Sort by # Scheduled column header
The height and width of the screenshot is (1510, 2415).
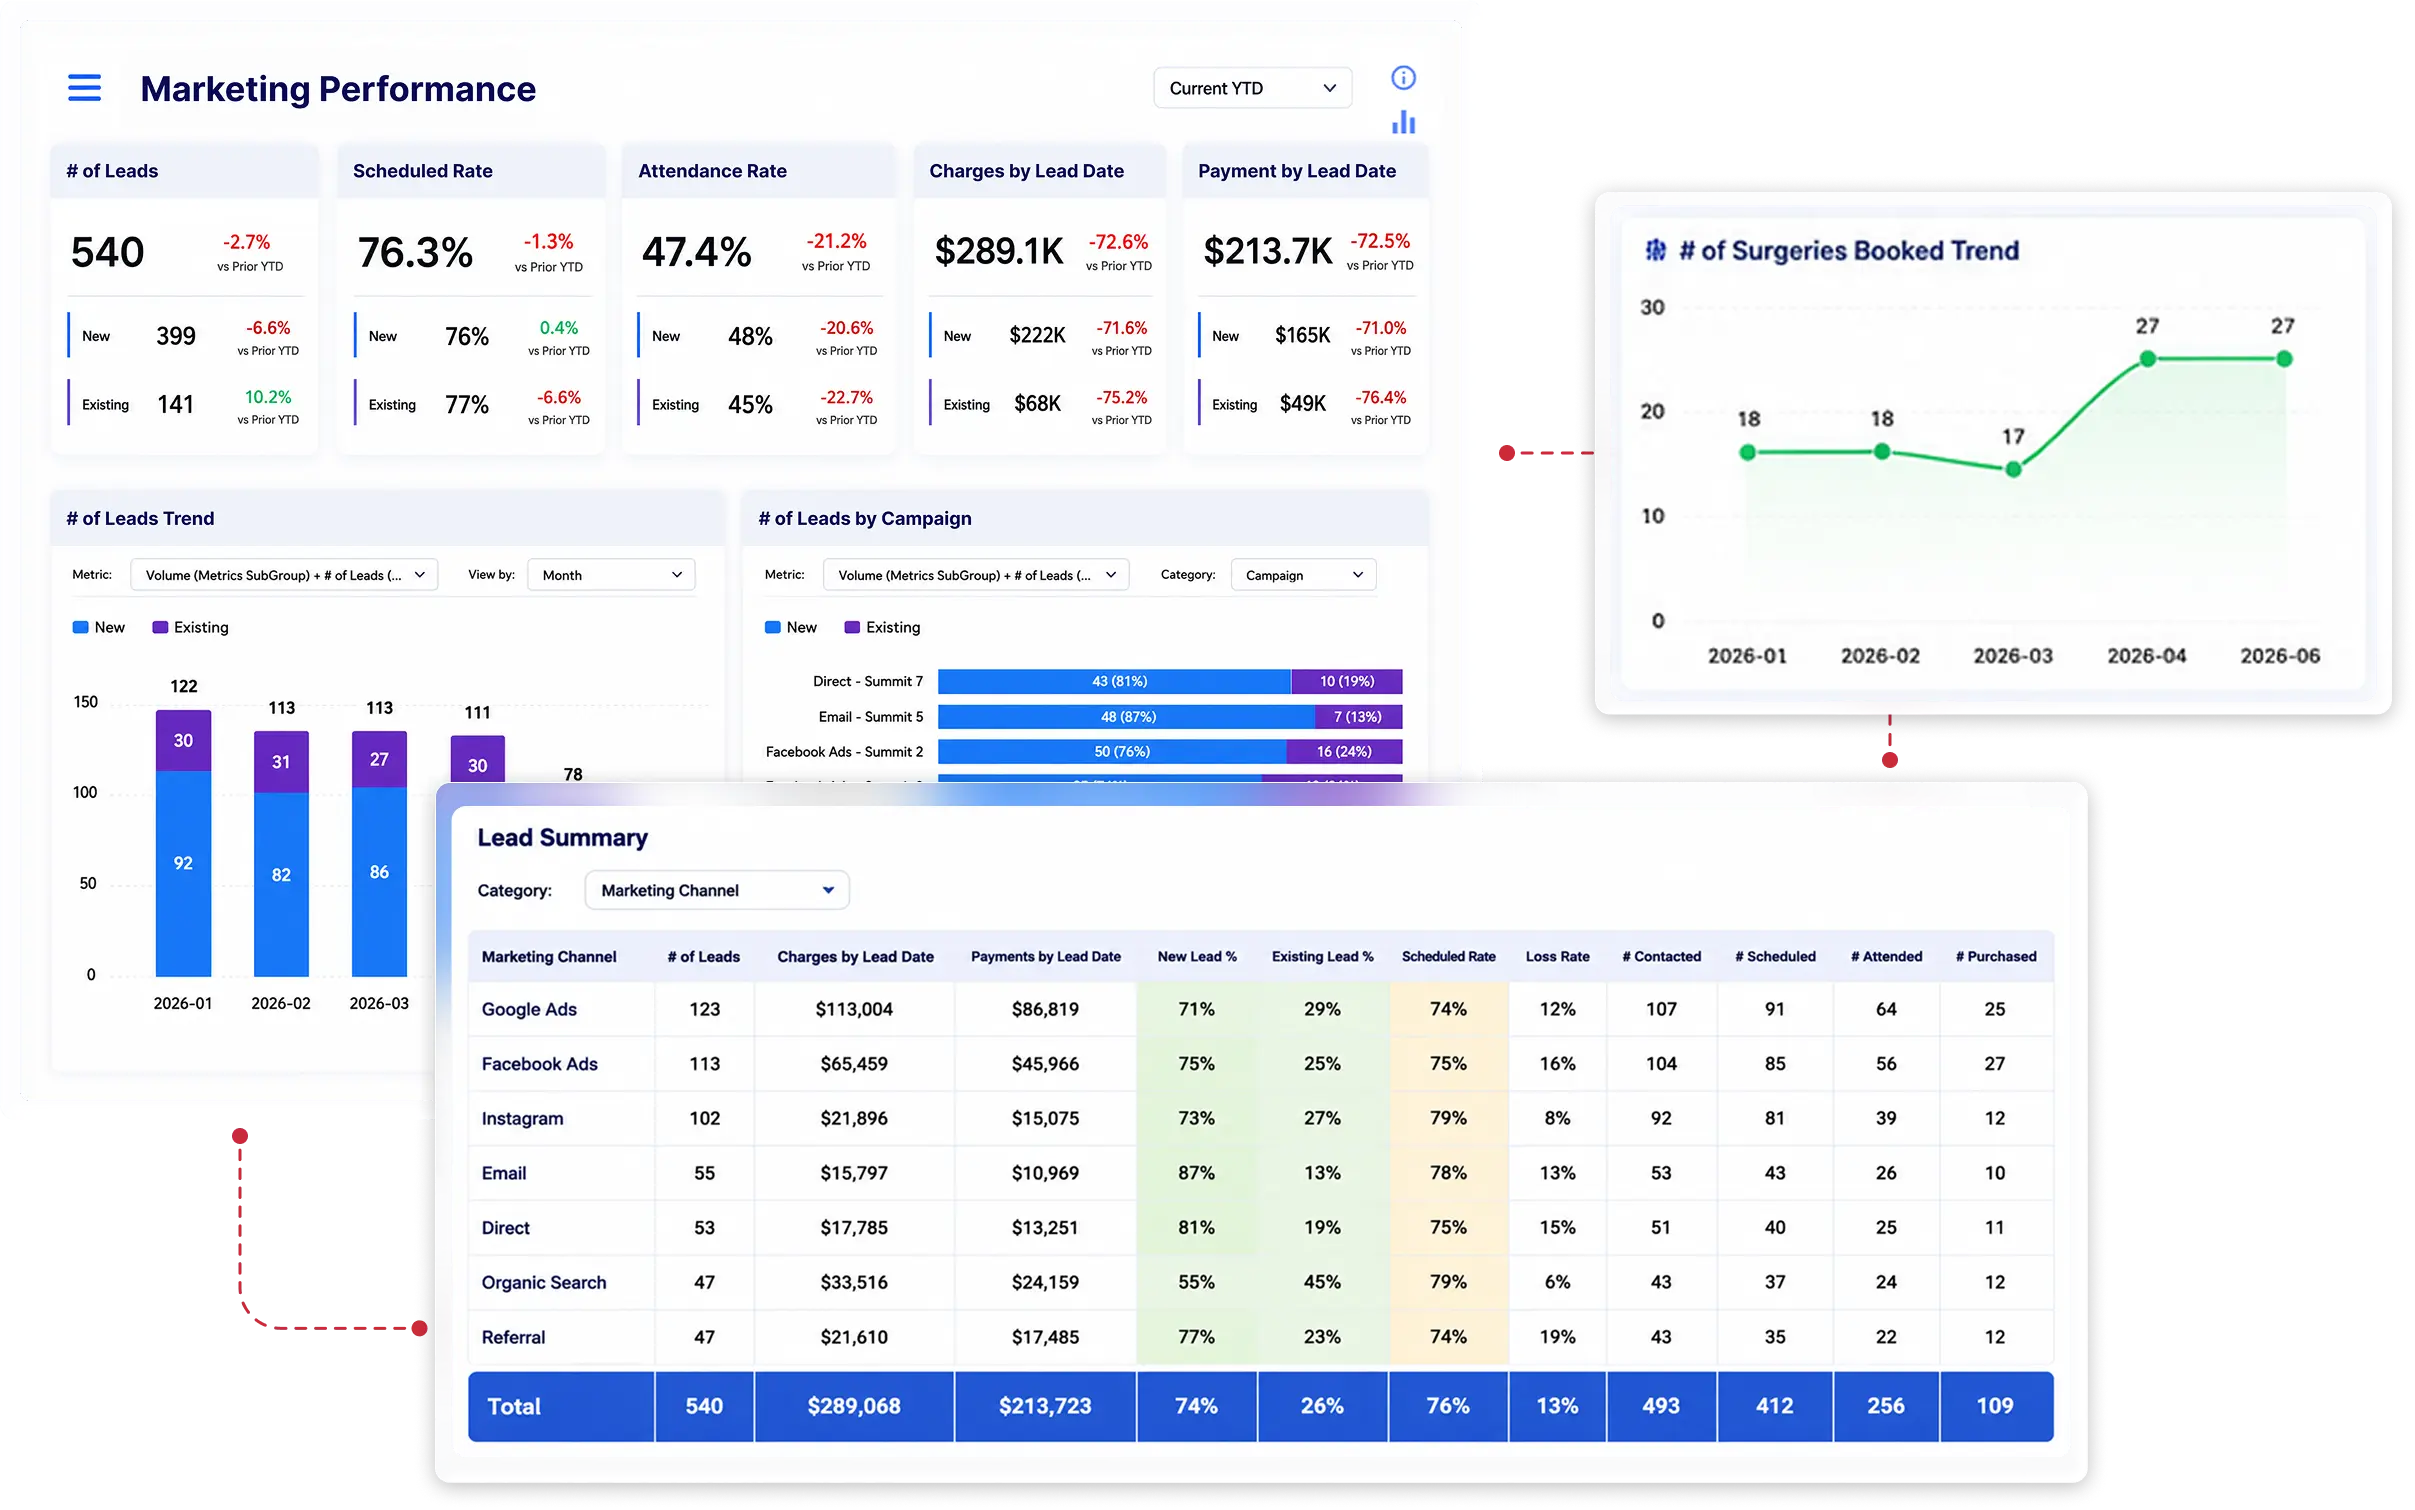click(1775, 957)
